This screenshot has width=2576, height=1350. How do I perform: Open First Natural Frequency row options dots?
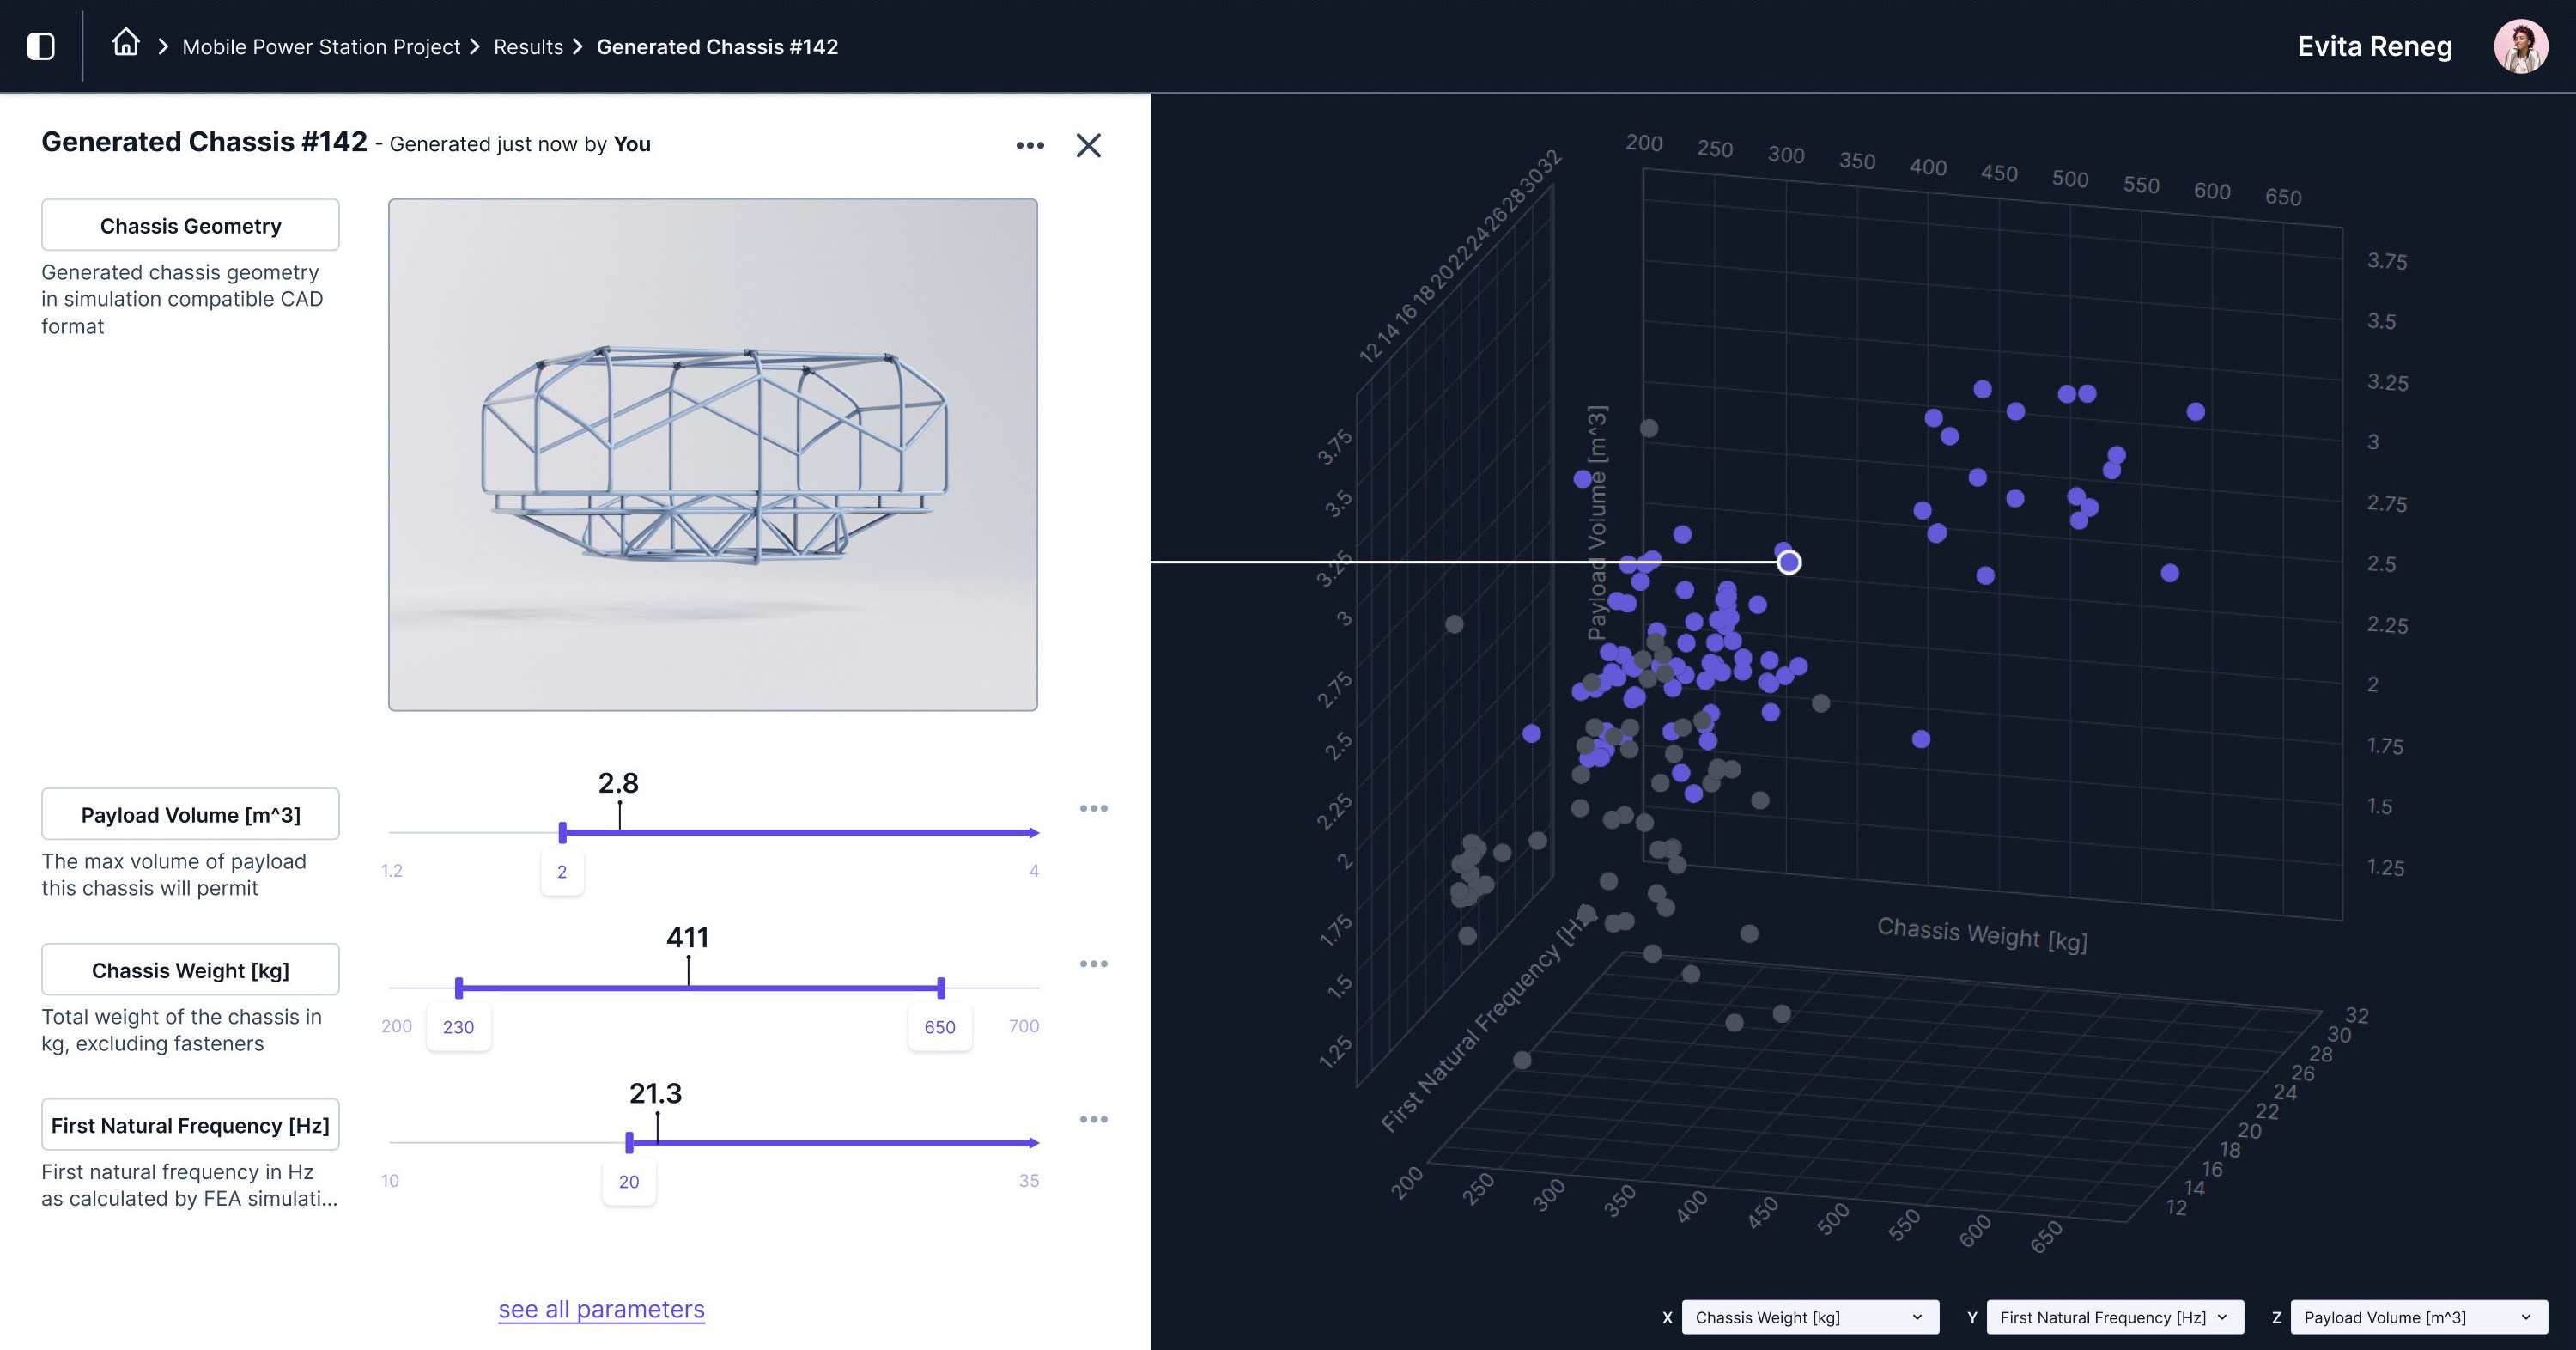tap(1093, 1119)
